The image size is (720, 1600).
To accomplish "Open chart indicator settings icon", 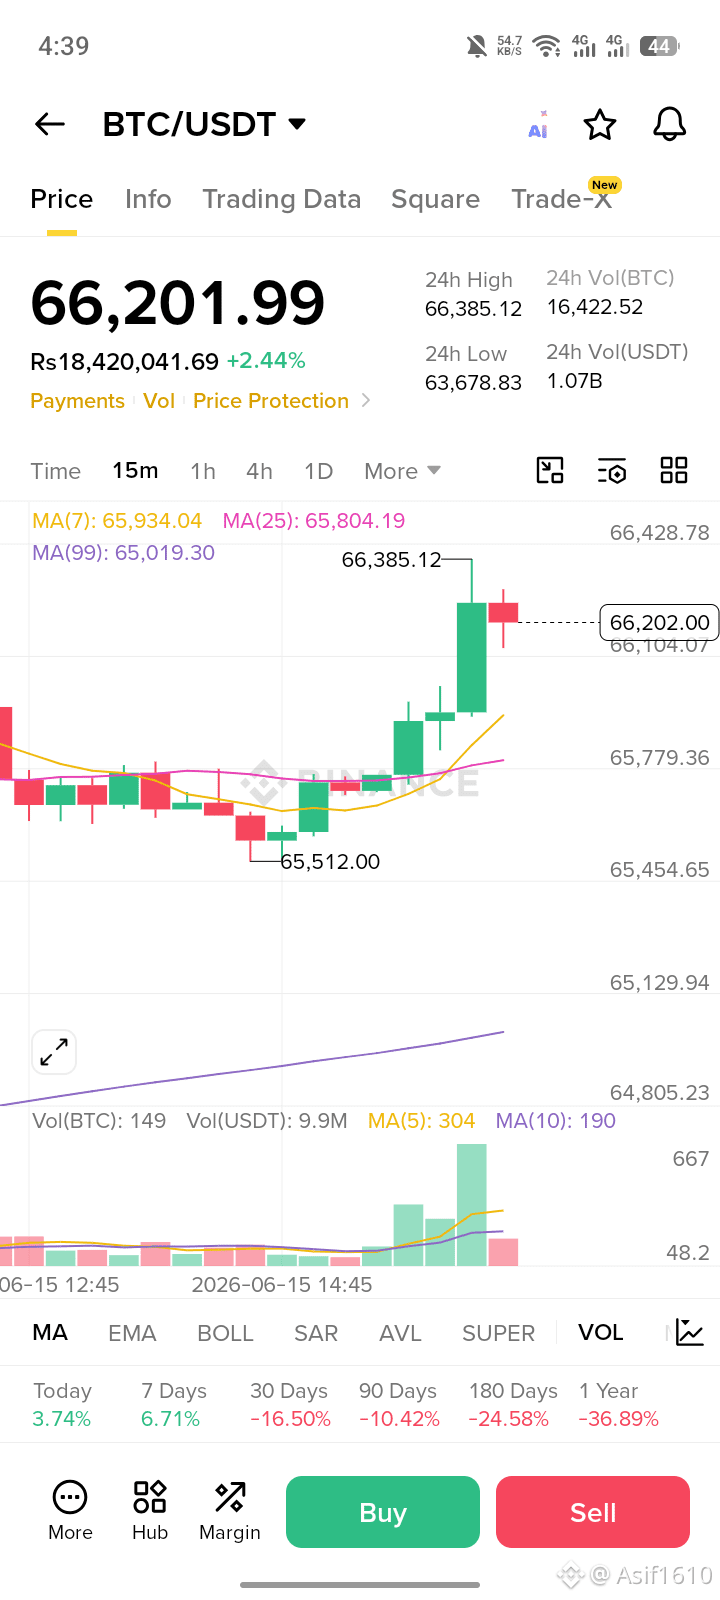I will pos(612,471).
